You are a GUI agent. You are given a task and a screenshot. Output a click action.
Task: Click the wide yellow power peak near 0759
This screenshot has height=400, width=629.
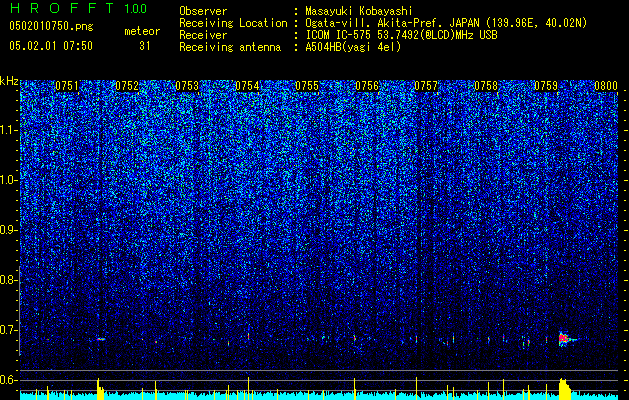coord(564,389)
